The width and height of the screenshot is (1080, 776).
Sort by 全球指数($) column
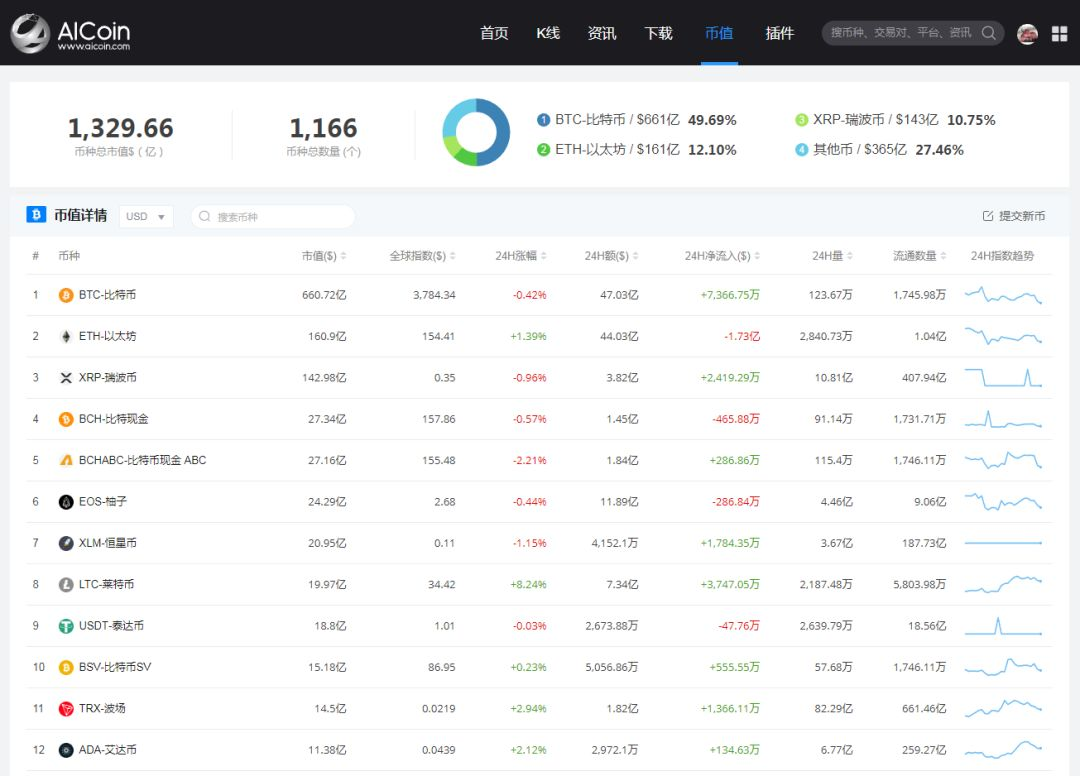coord(422,256)
